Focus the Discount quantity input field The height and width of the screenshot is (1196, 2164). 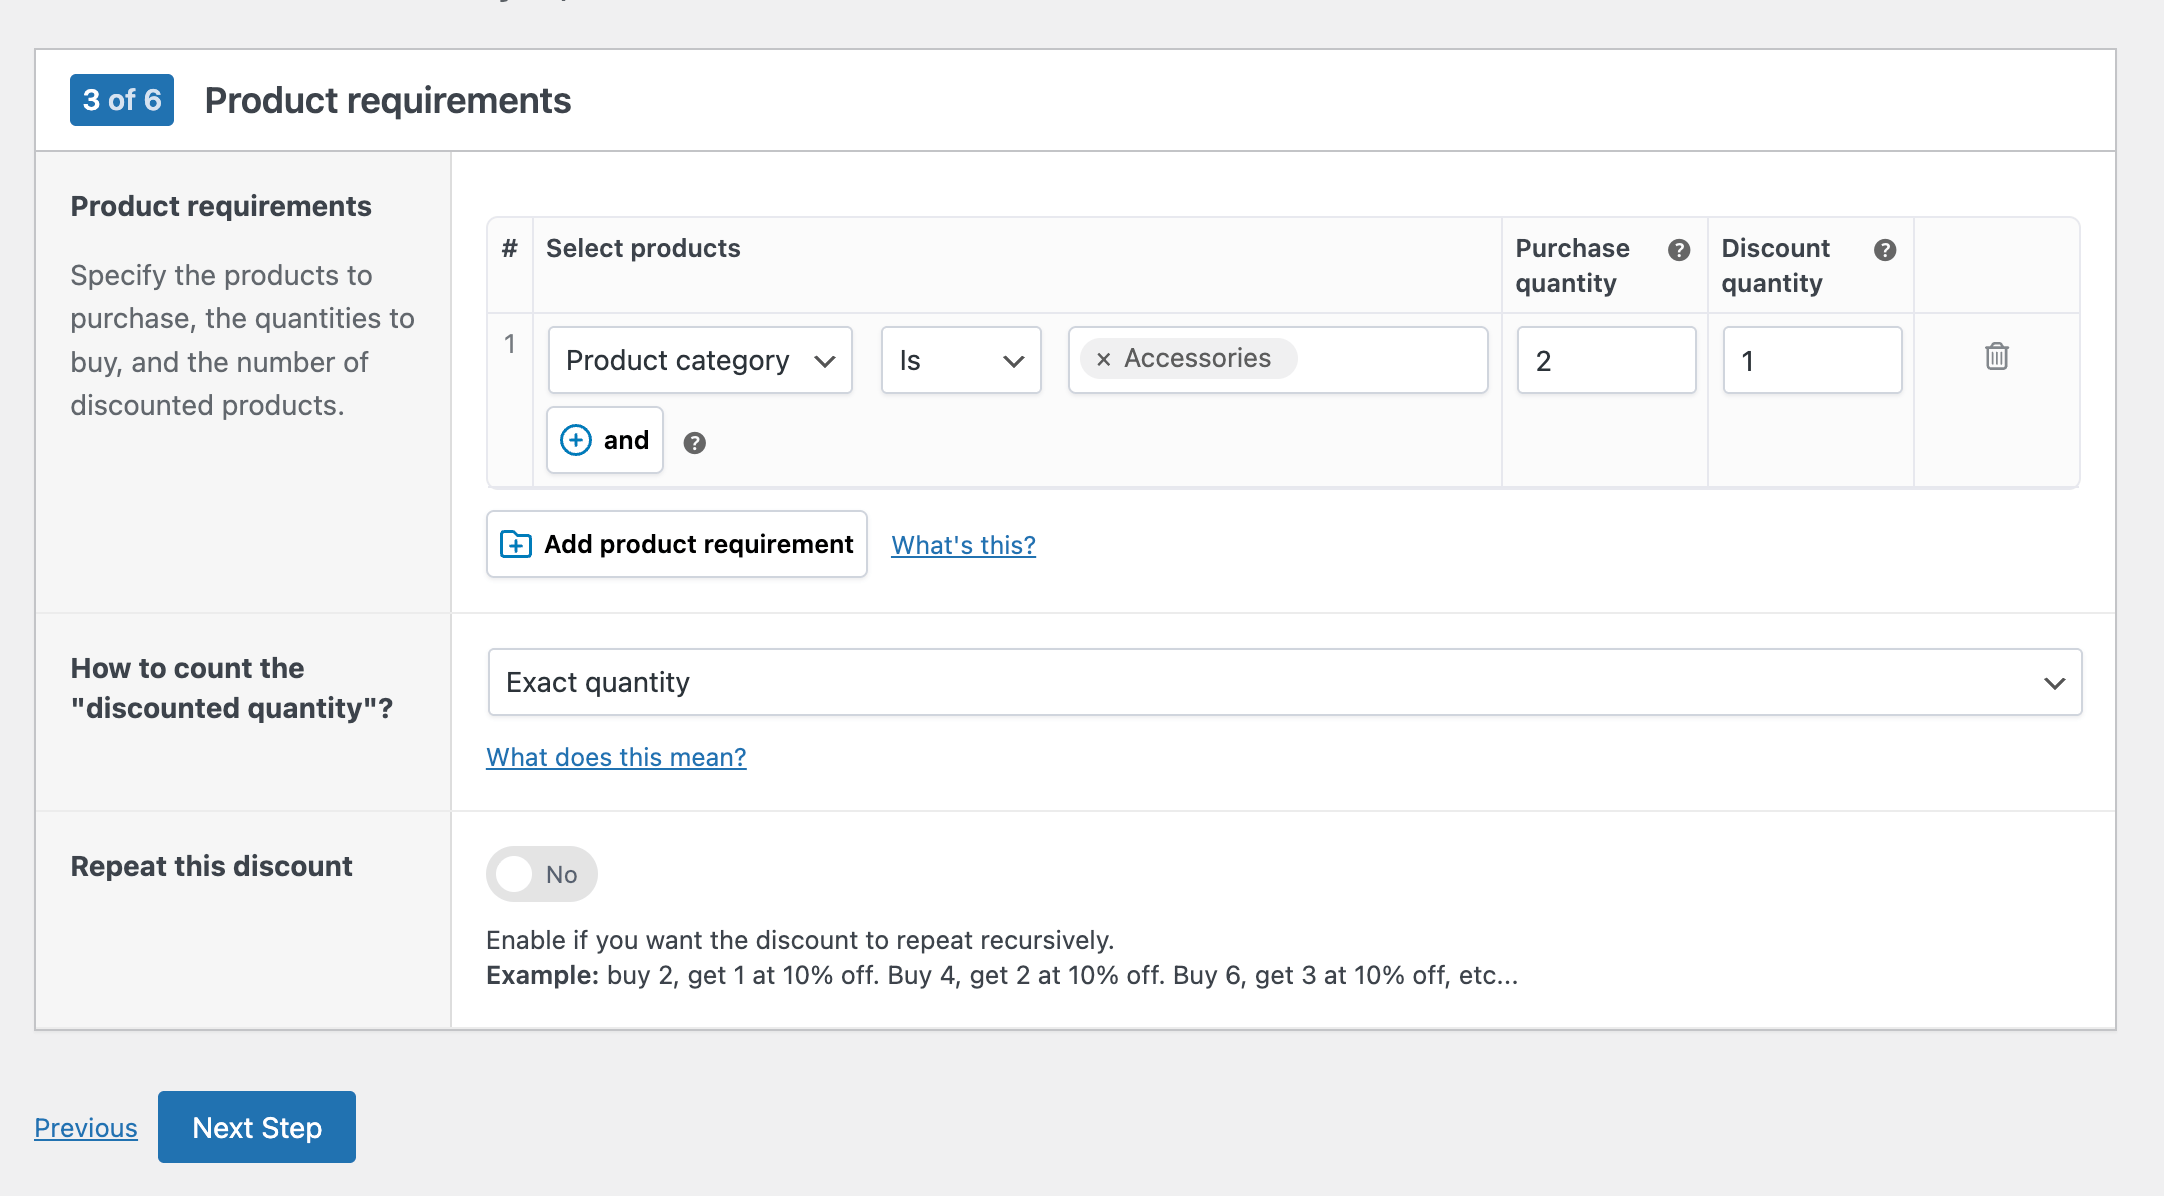pyautogui.click(x=1812, y=360)
